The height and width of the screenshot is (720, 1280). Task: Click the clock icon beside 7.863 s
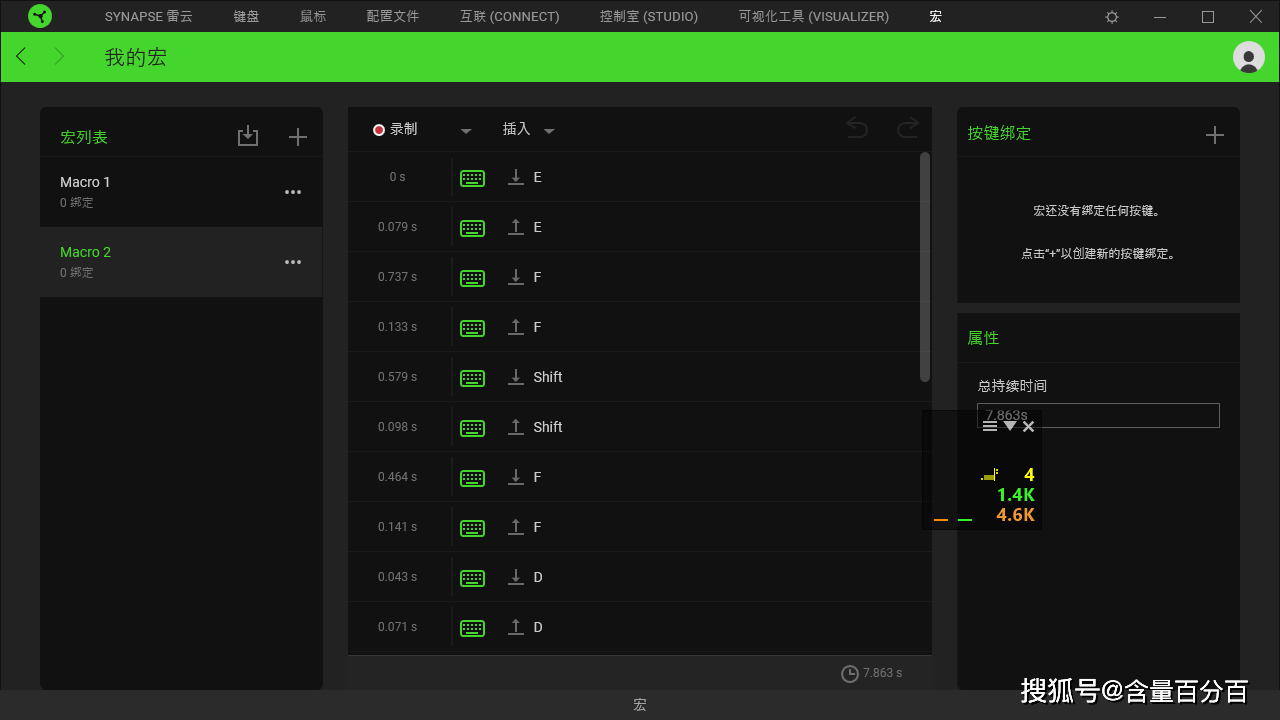(x=850, y=674)
